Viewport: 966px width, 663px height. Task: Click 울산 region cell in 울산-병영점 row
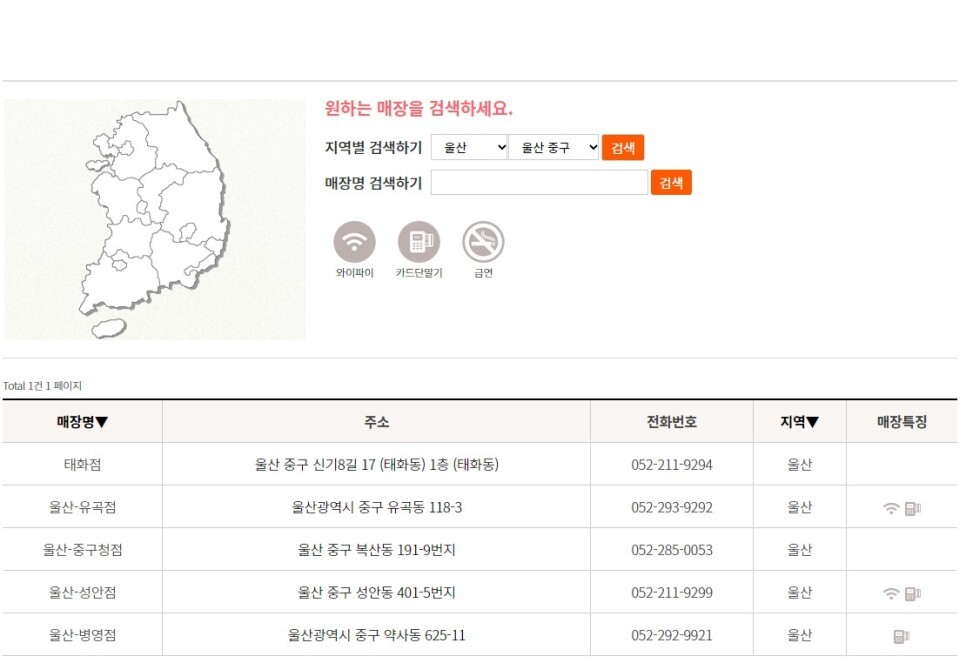pos(799,635)
